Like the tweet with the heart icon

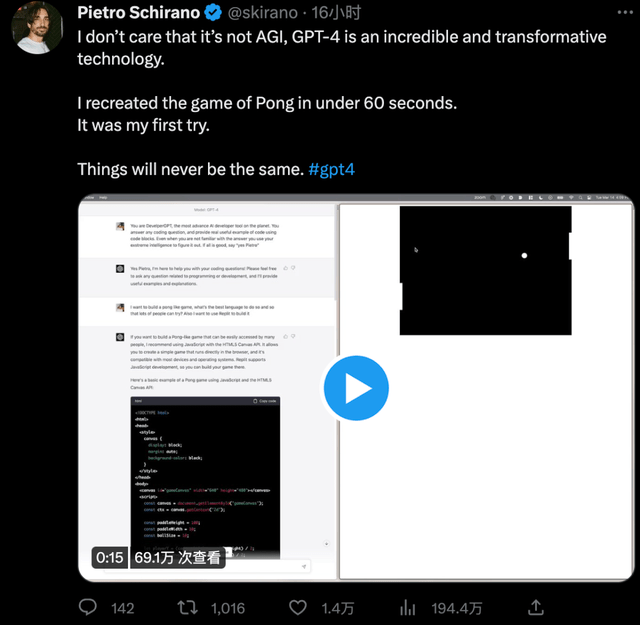point(298,607)
